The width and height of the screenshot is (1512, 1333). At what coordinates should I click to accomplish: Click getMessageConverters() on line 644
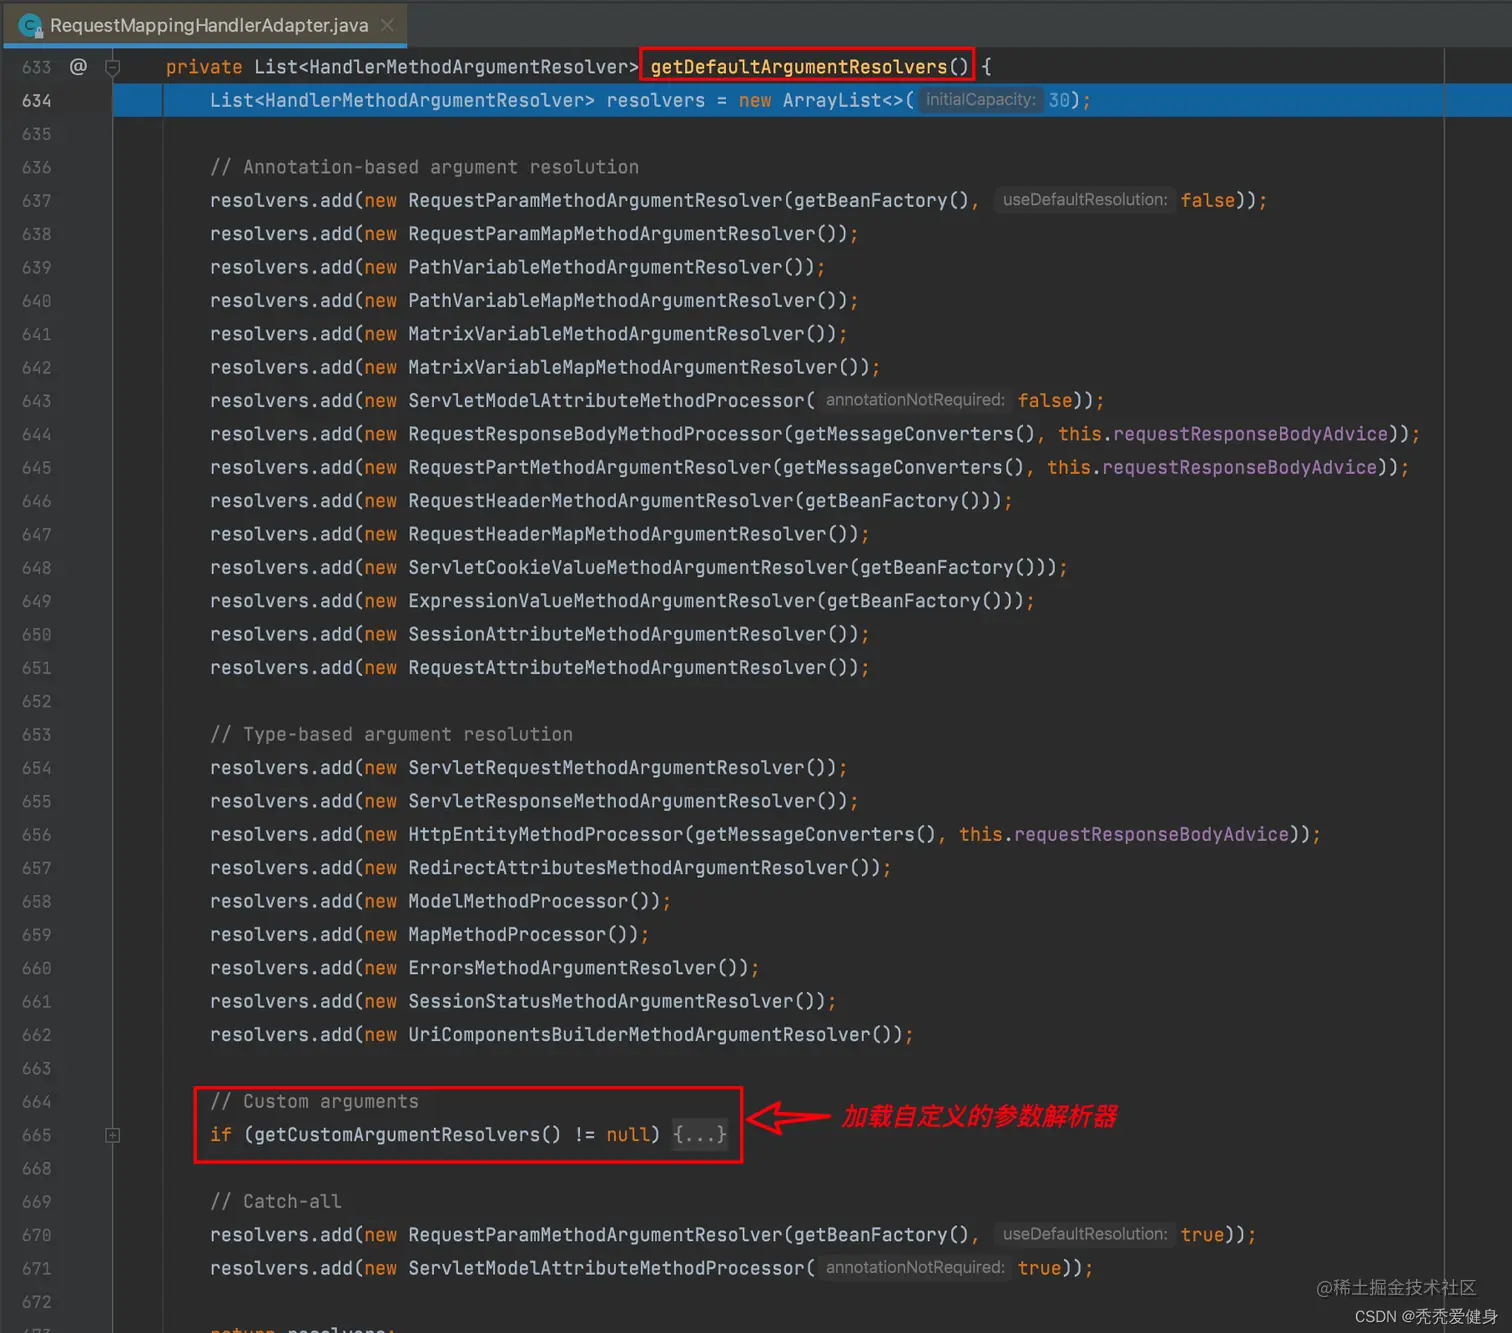point(915,434)
